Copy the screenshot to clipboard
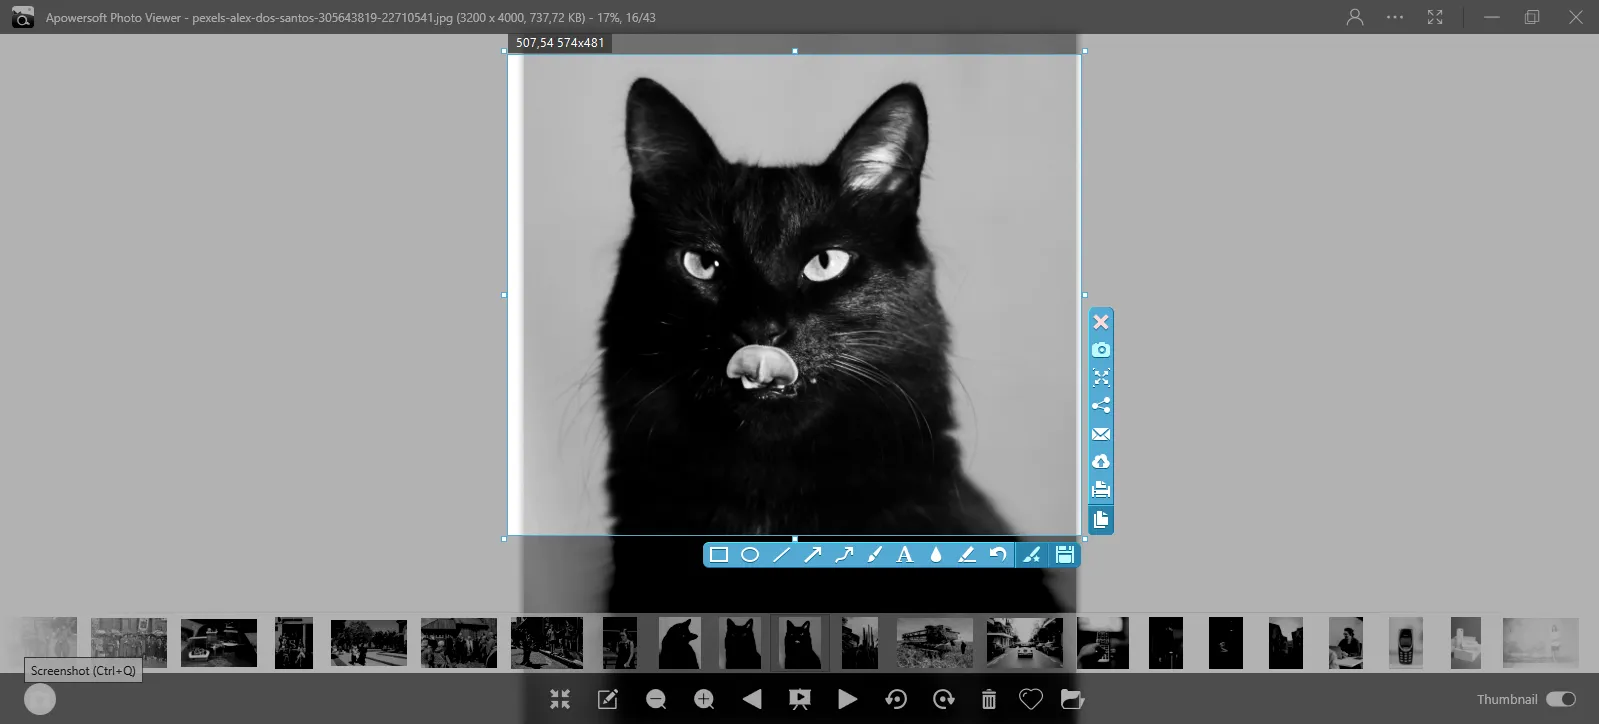 [1101, 520]
